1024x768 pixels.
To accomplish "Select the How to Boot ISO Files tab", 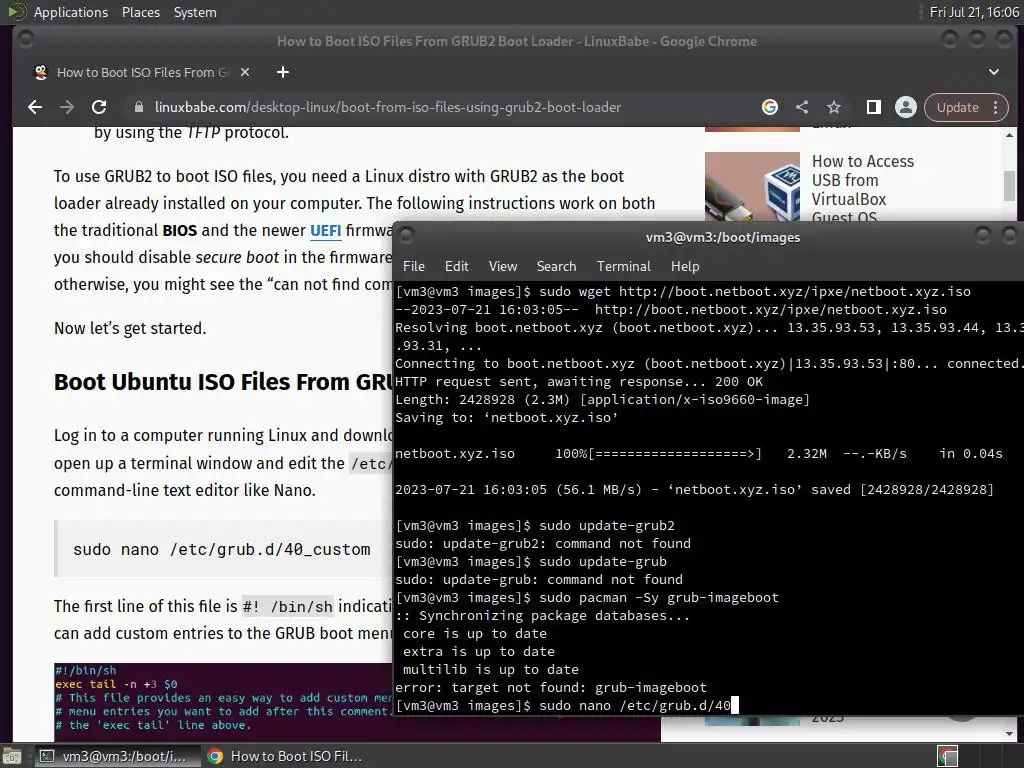I will (142, 72).
